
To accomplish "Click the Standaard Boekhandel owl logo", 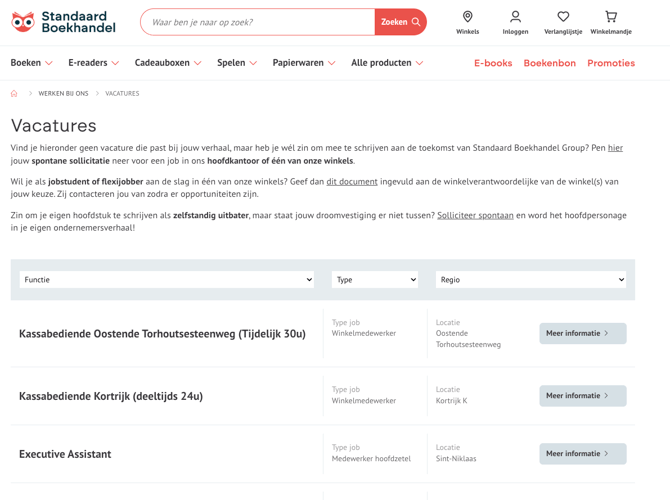I will tap(63, 22).
